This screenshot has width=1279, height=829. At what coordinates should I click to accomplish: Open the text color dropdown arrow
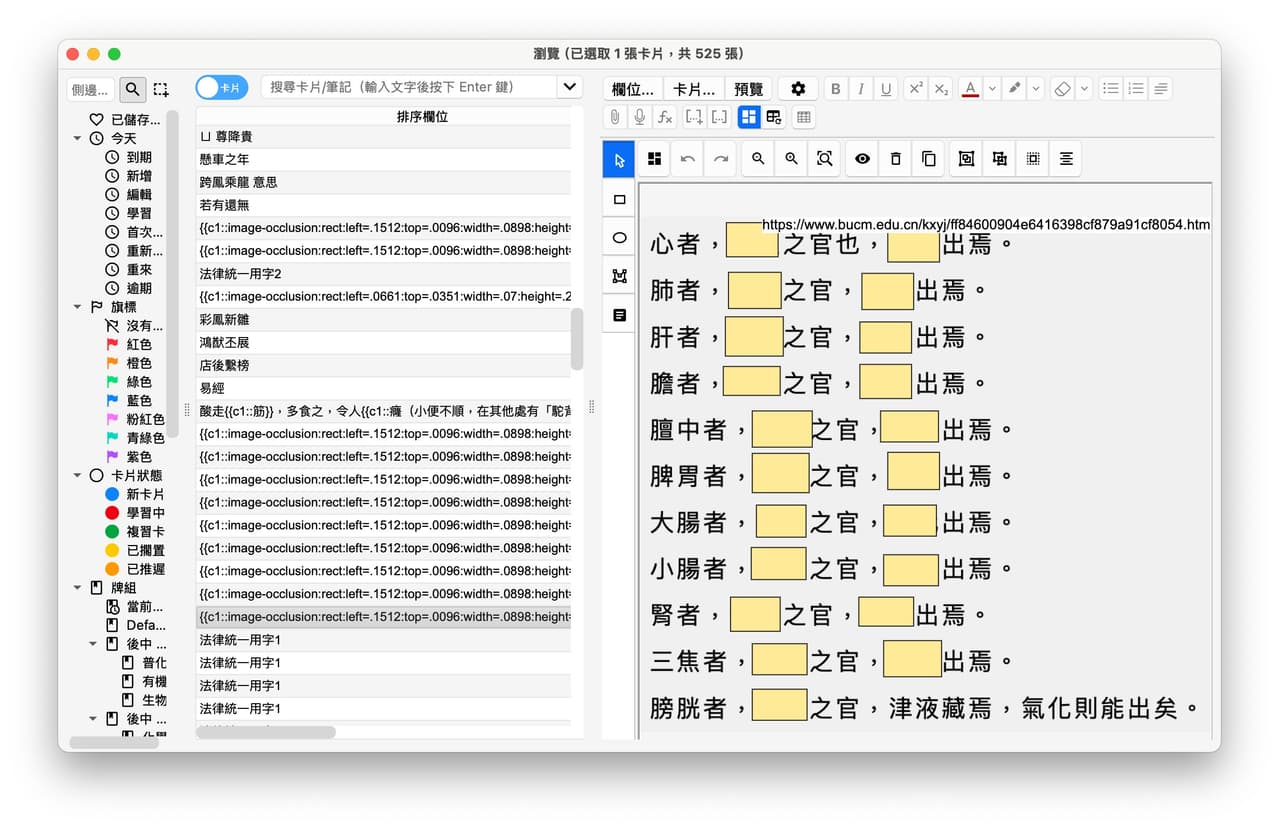(x=992, y=89)
